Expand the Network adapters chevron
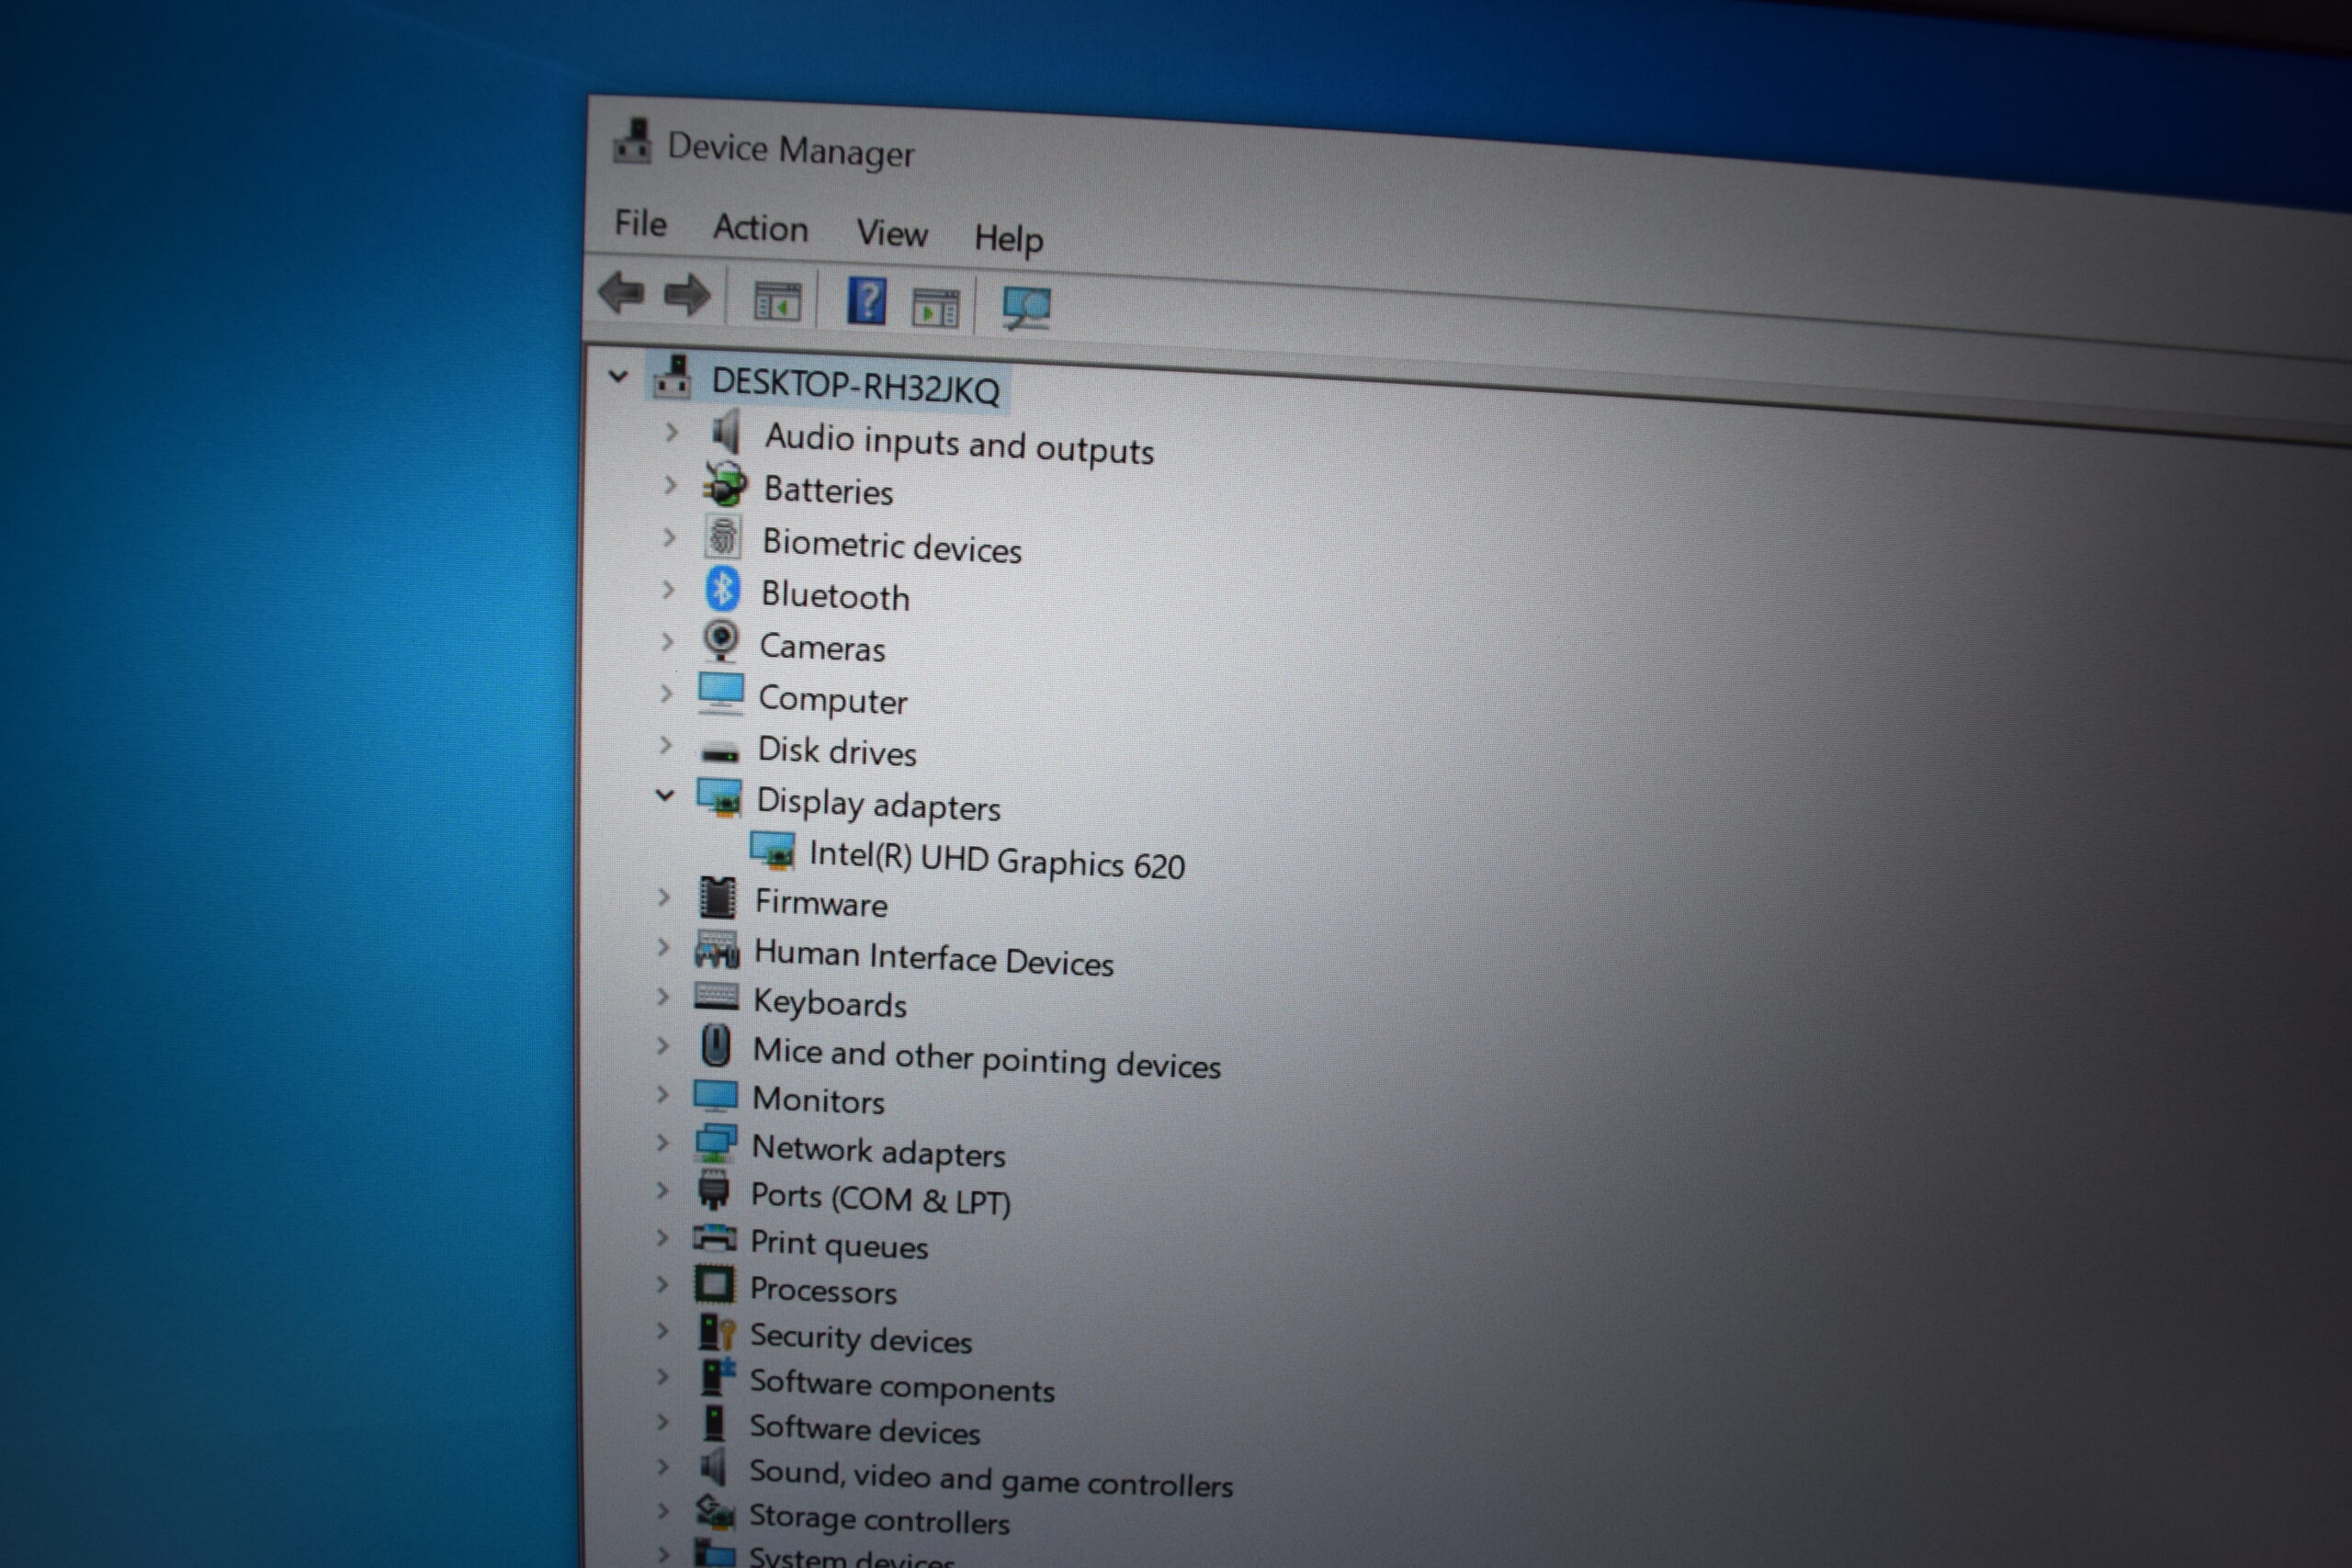2352x1568 pixels. pos(662,1143)
